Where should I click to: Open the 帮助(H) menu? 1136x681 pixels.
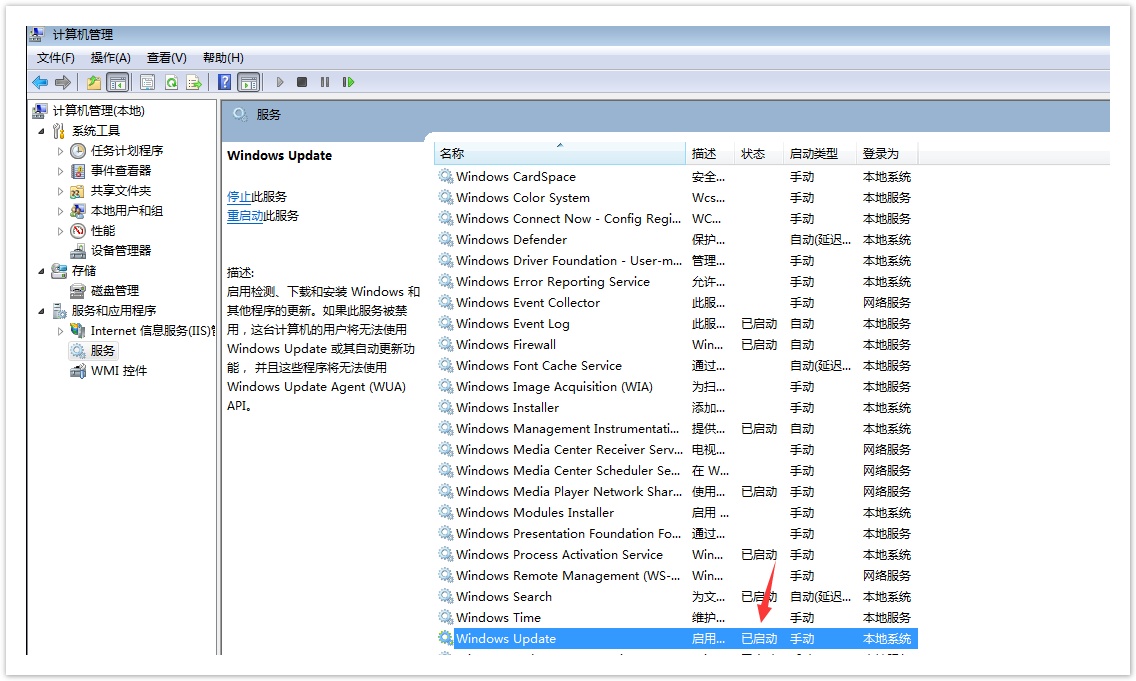(x=223, y=58)
